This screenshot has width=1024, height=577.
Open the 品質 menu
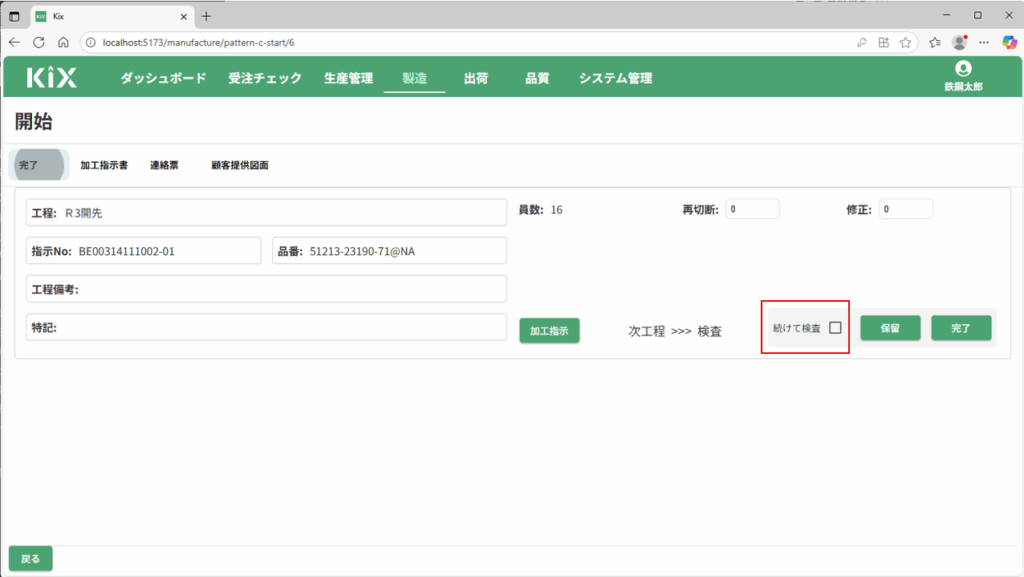pos(537,78)
